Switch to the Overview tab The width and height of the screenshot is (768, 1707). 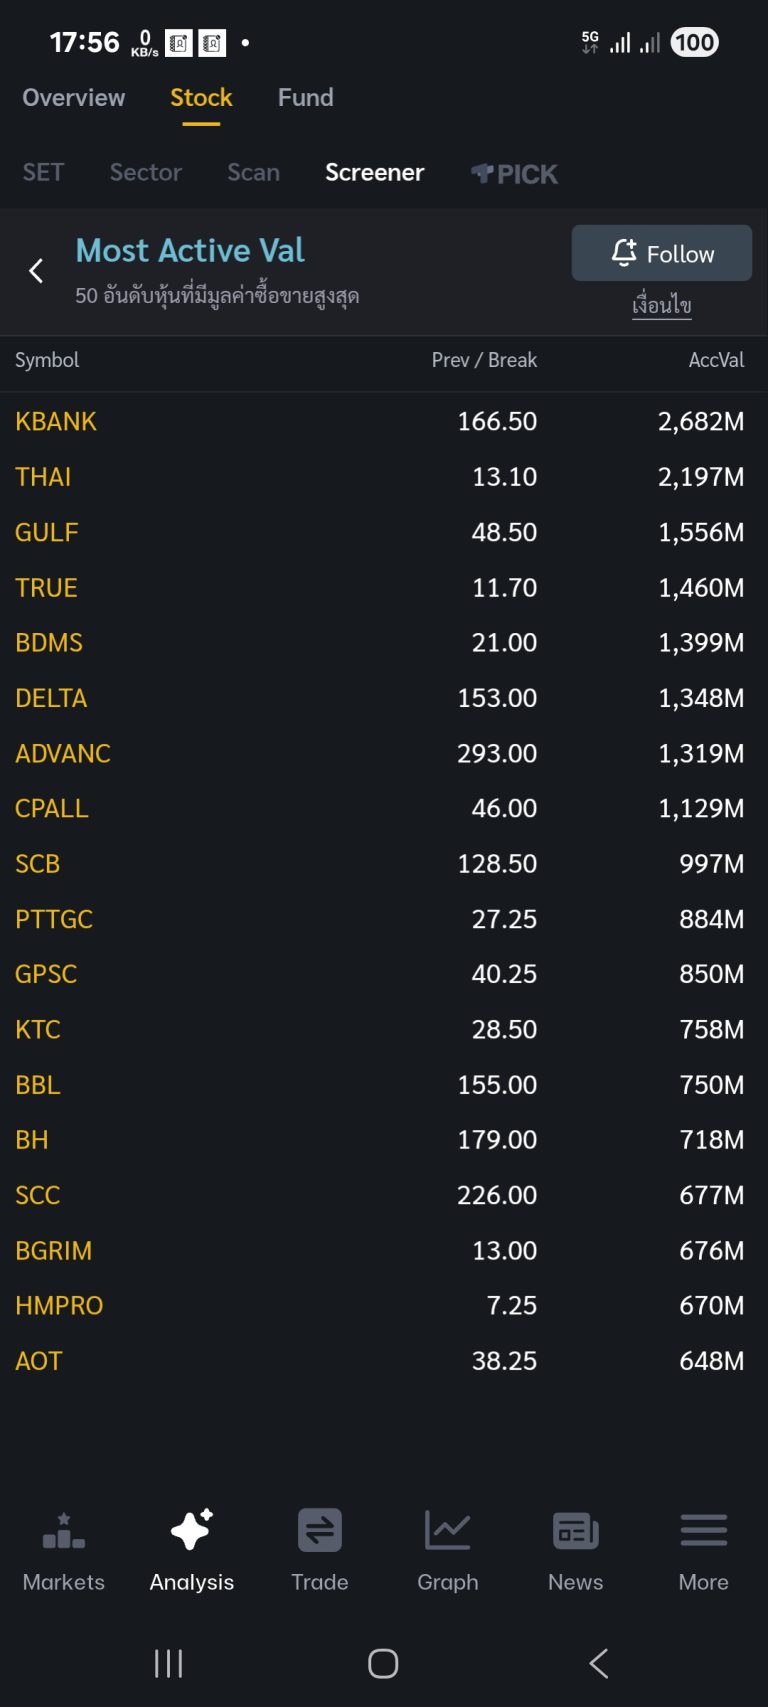74,98
